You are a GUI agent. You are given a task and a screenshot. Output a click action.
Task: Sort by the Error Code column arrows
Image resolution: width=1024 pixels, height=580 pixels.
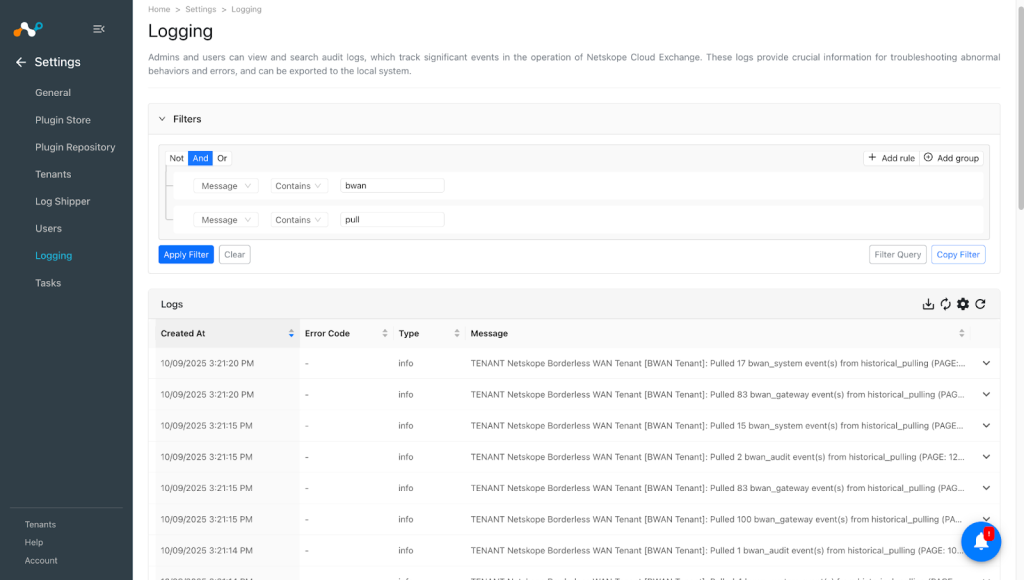(385, 333)
